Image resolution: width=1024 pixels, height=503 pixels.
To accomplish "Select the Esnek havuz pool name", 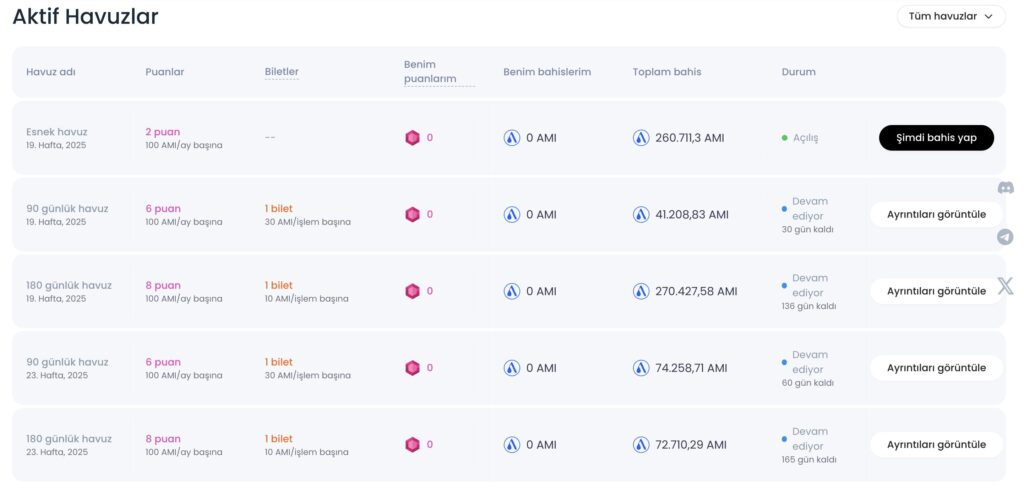I will (x=57, y=132).
